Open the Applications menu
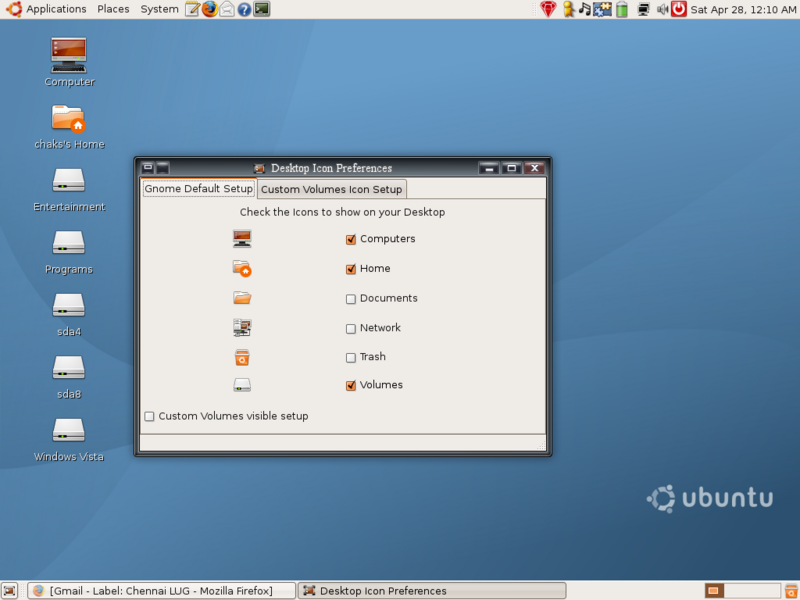Viewport: 800px width, 600px height. click(x=55, y=9)
